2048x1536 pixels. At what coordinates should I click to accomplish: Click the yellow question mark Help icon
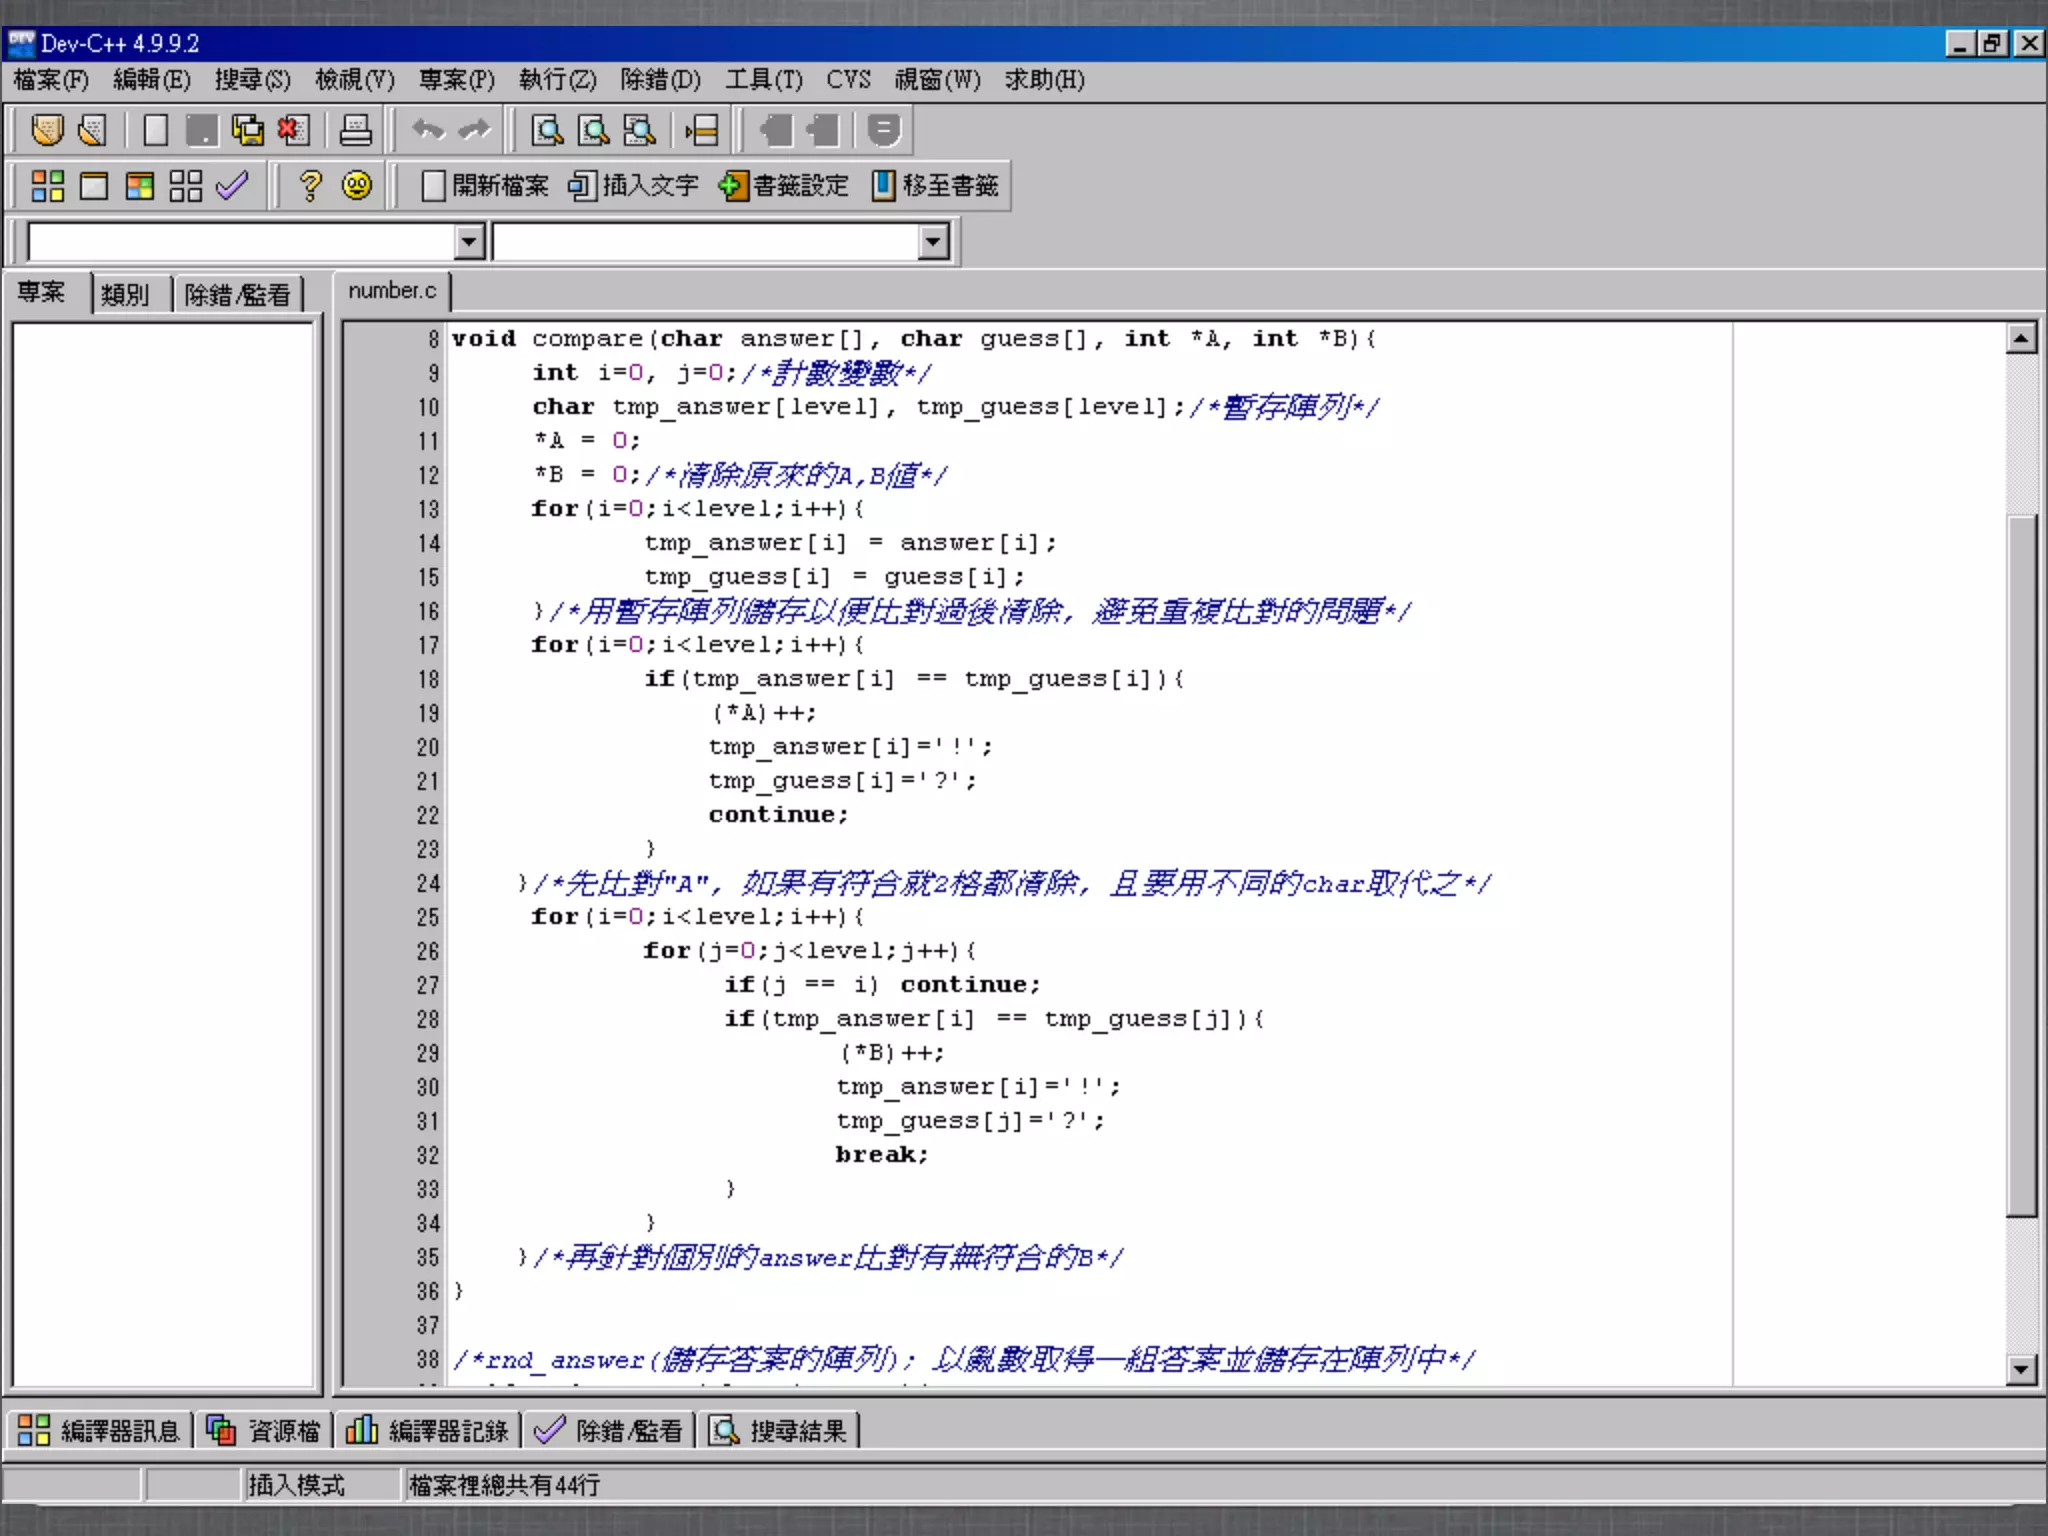pos(310,186)
